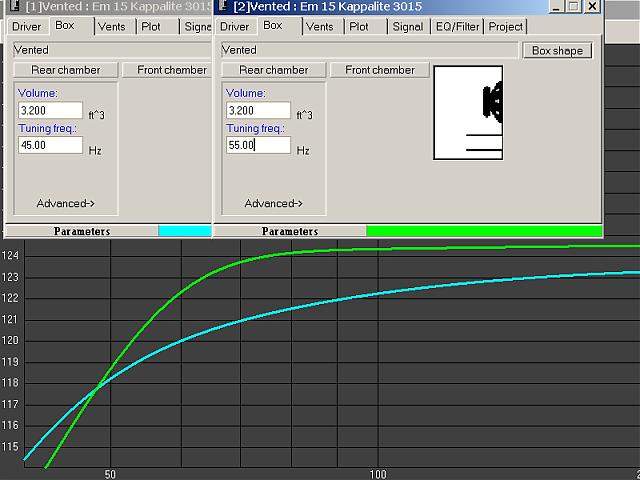Switch to Plot tab in window [2]

coord(359,27)
